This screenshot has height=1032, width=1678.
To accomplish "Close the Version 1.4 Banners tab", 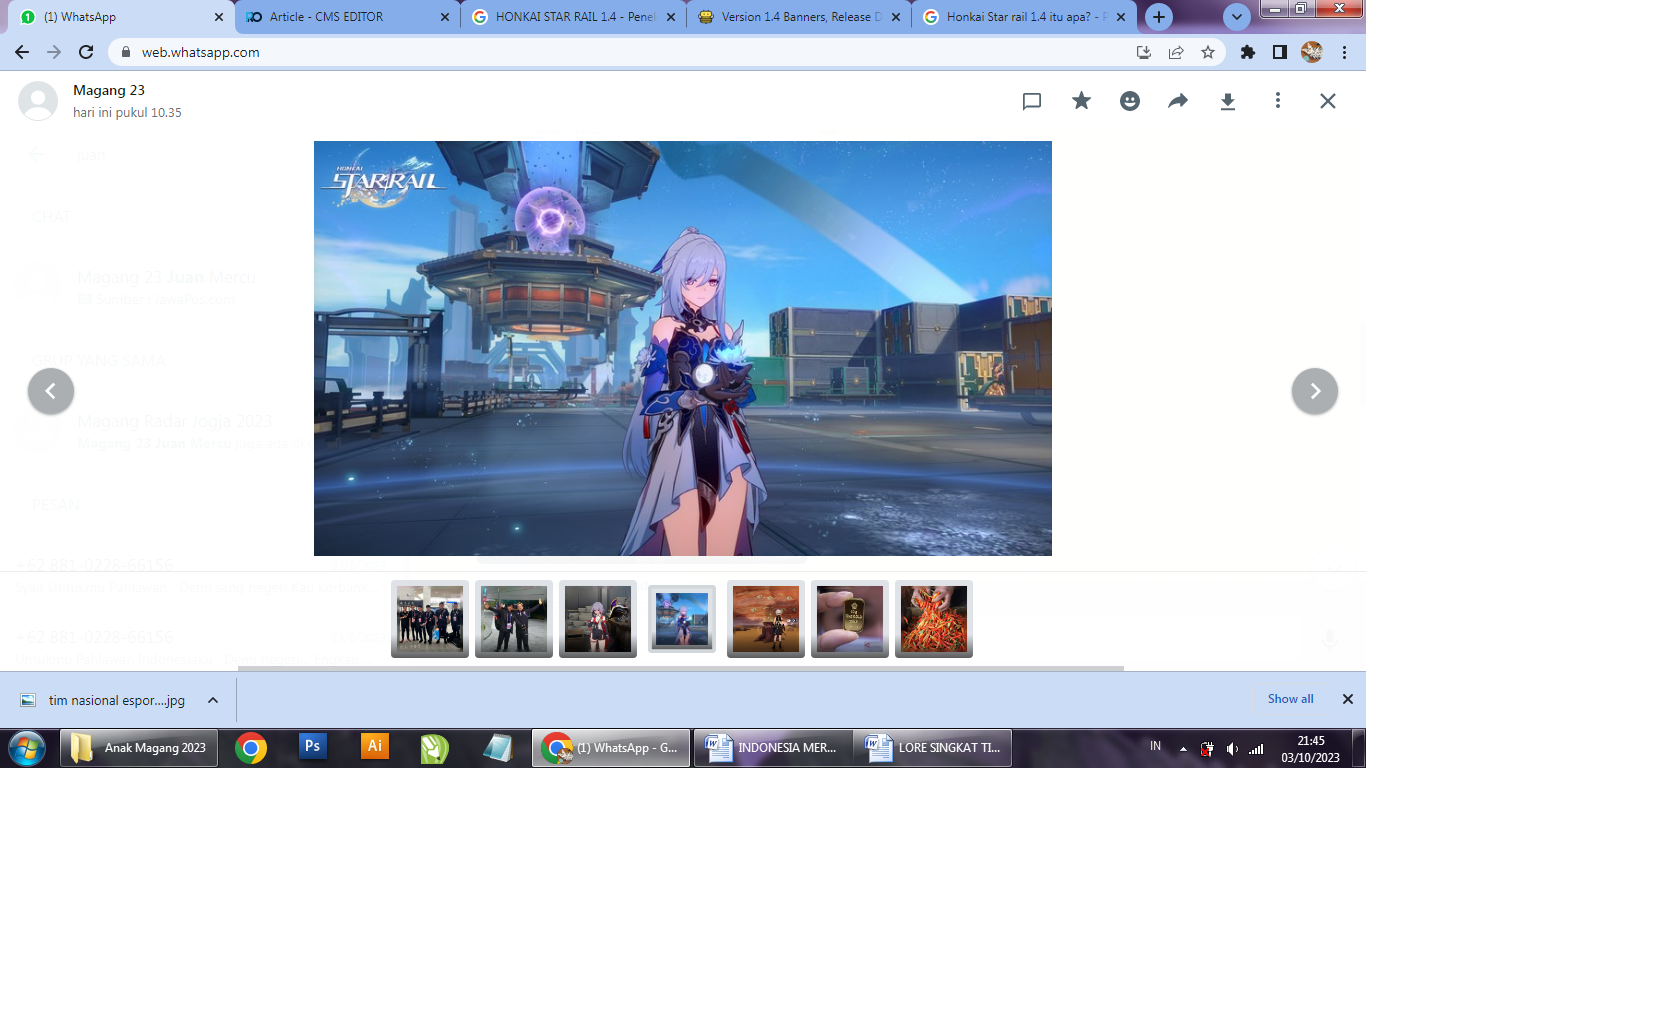I will point(896,17).
